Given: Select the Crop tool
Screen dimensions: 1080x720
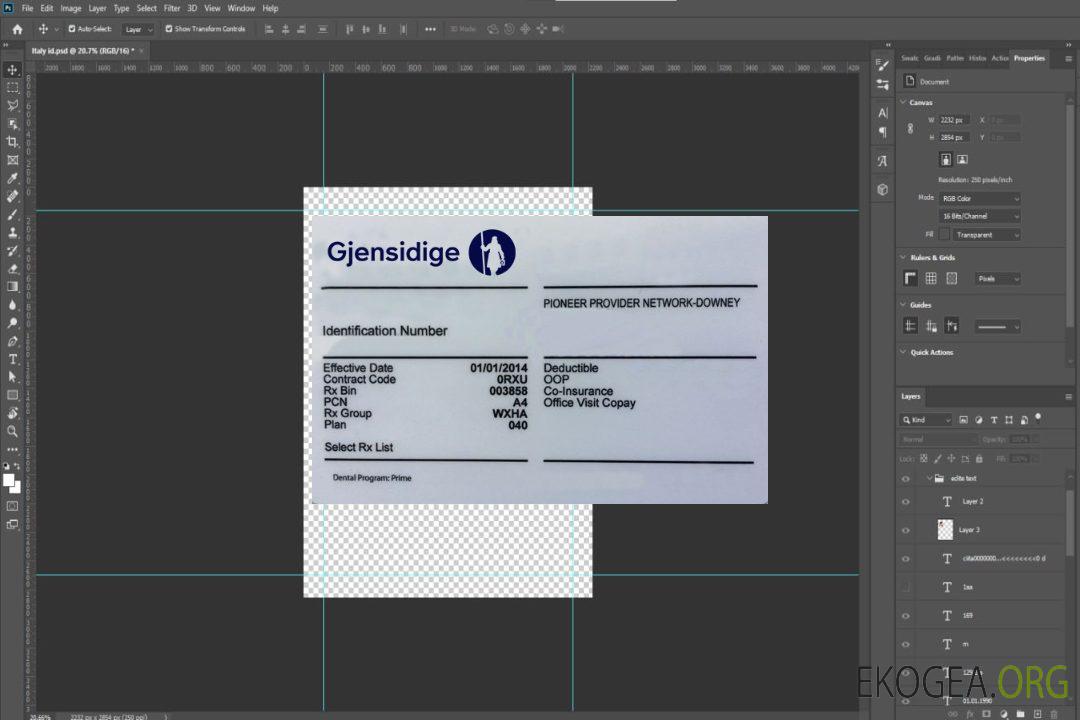Looking at the screenshot, I should click(12, 142).
